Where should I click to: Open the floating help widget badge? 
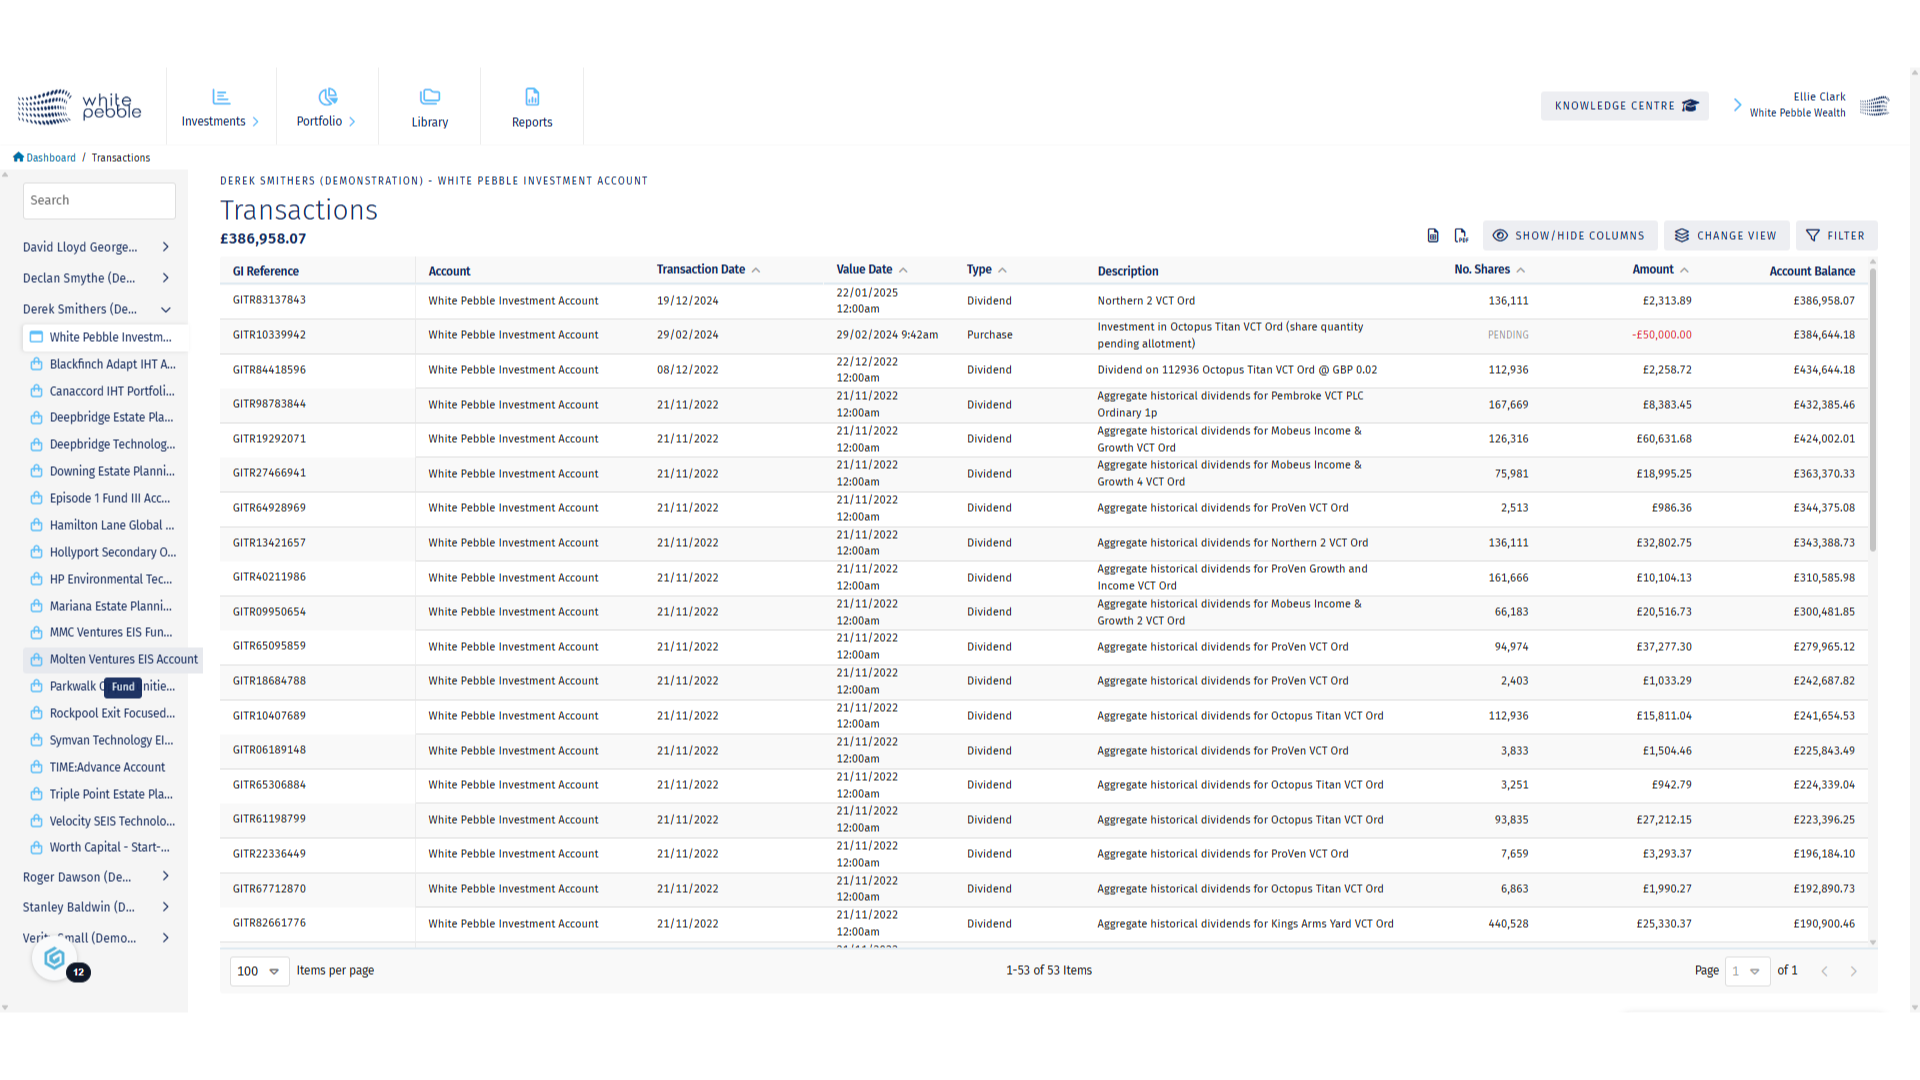point(57,960)
